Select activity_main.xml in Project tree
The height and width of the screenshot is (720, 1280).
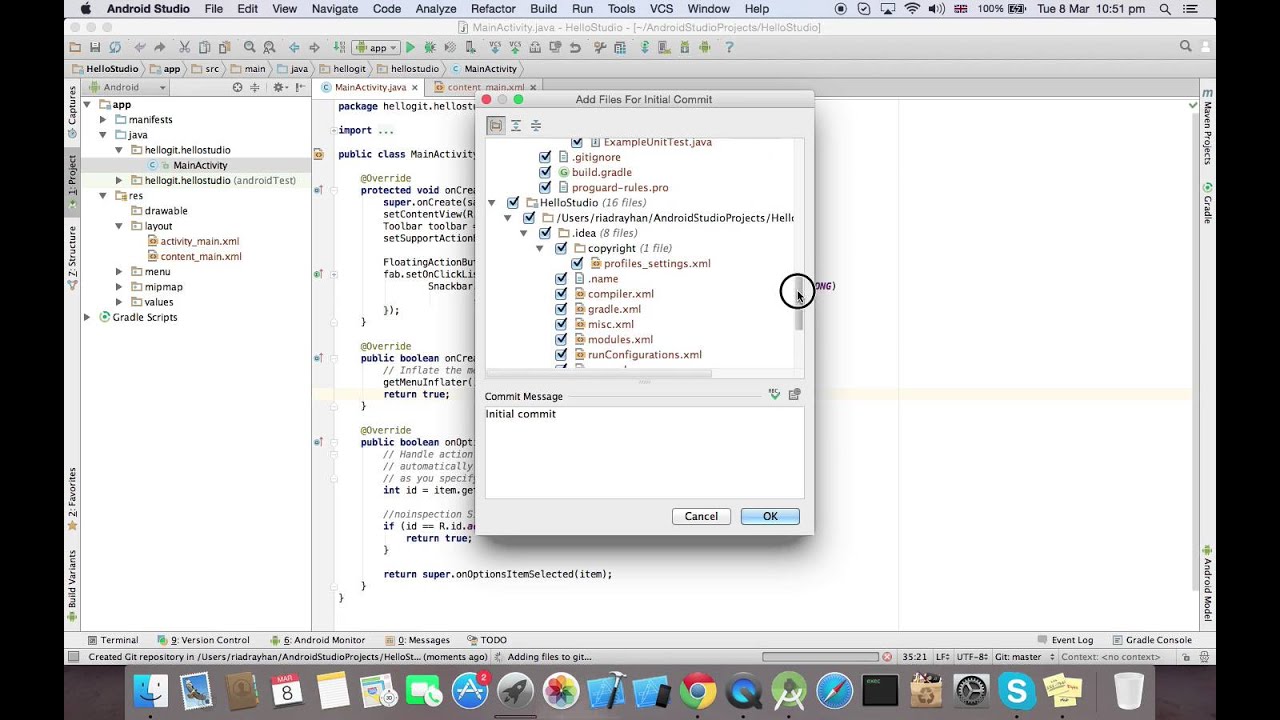click(199, 241)
